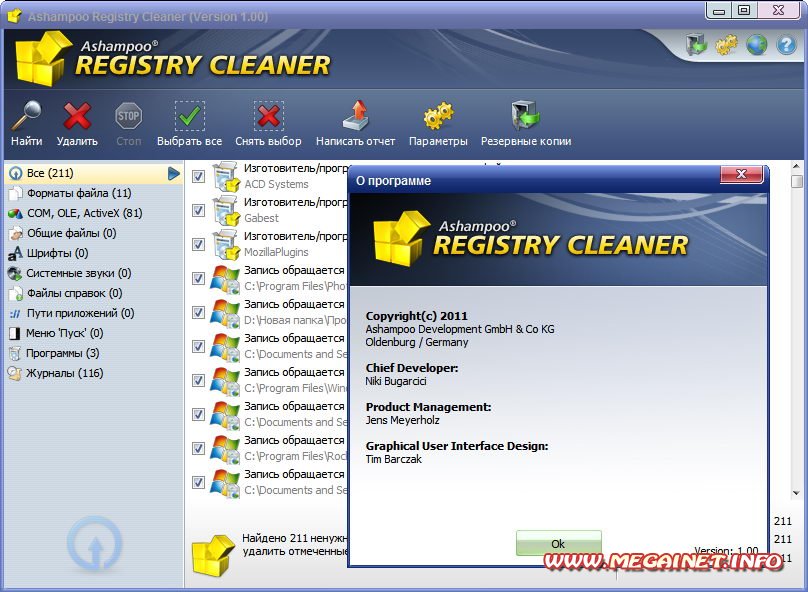Click Снять выбор red X icon
The width and height of the screenshot is (808, 592).
(268, 115)
